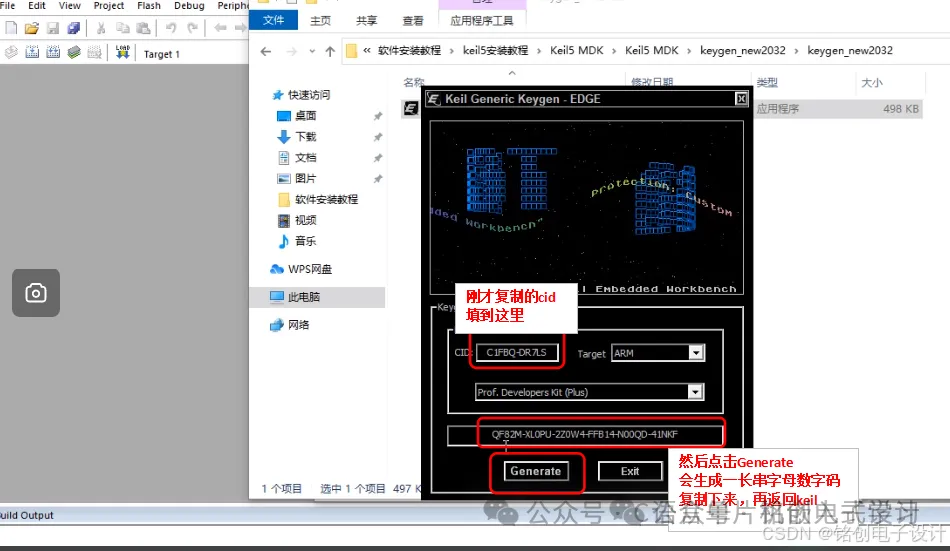Click the camera screenshot button overlay
Screen dimensions: 950x551
(x=36, y=293)
